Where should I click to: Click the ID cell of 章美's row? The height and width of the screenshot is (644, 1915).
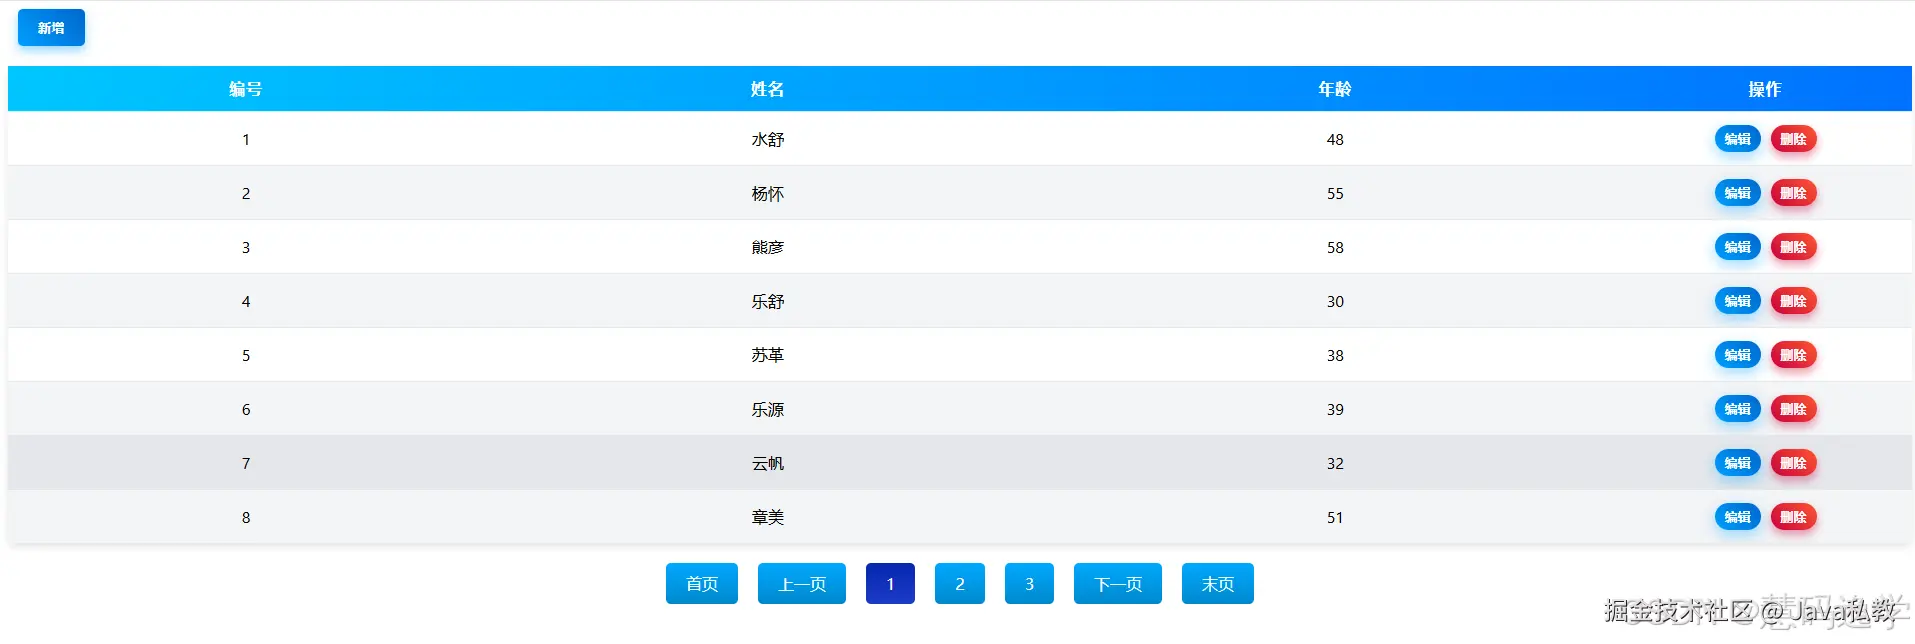point(246,517)
